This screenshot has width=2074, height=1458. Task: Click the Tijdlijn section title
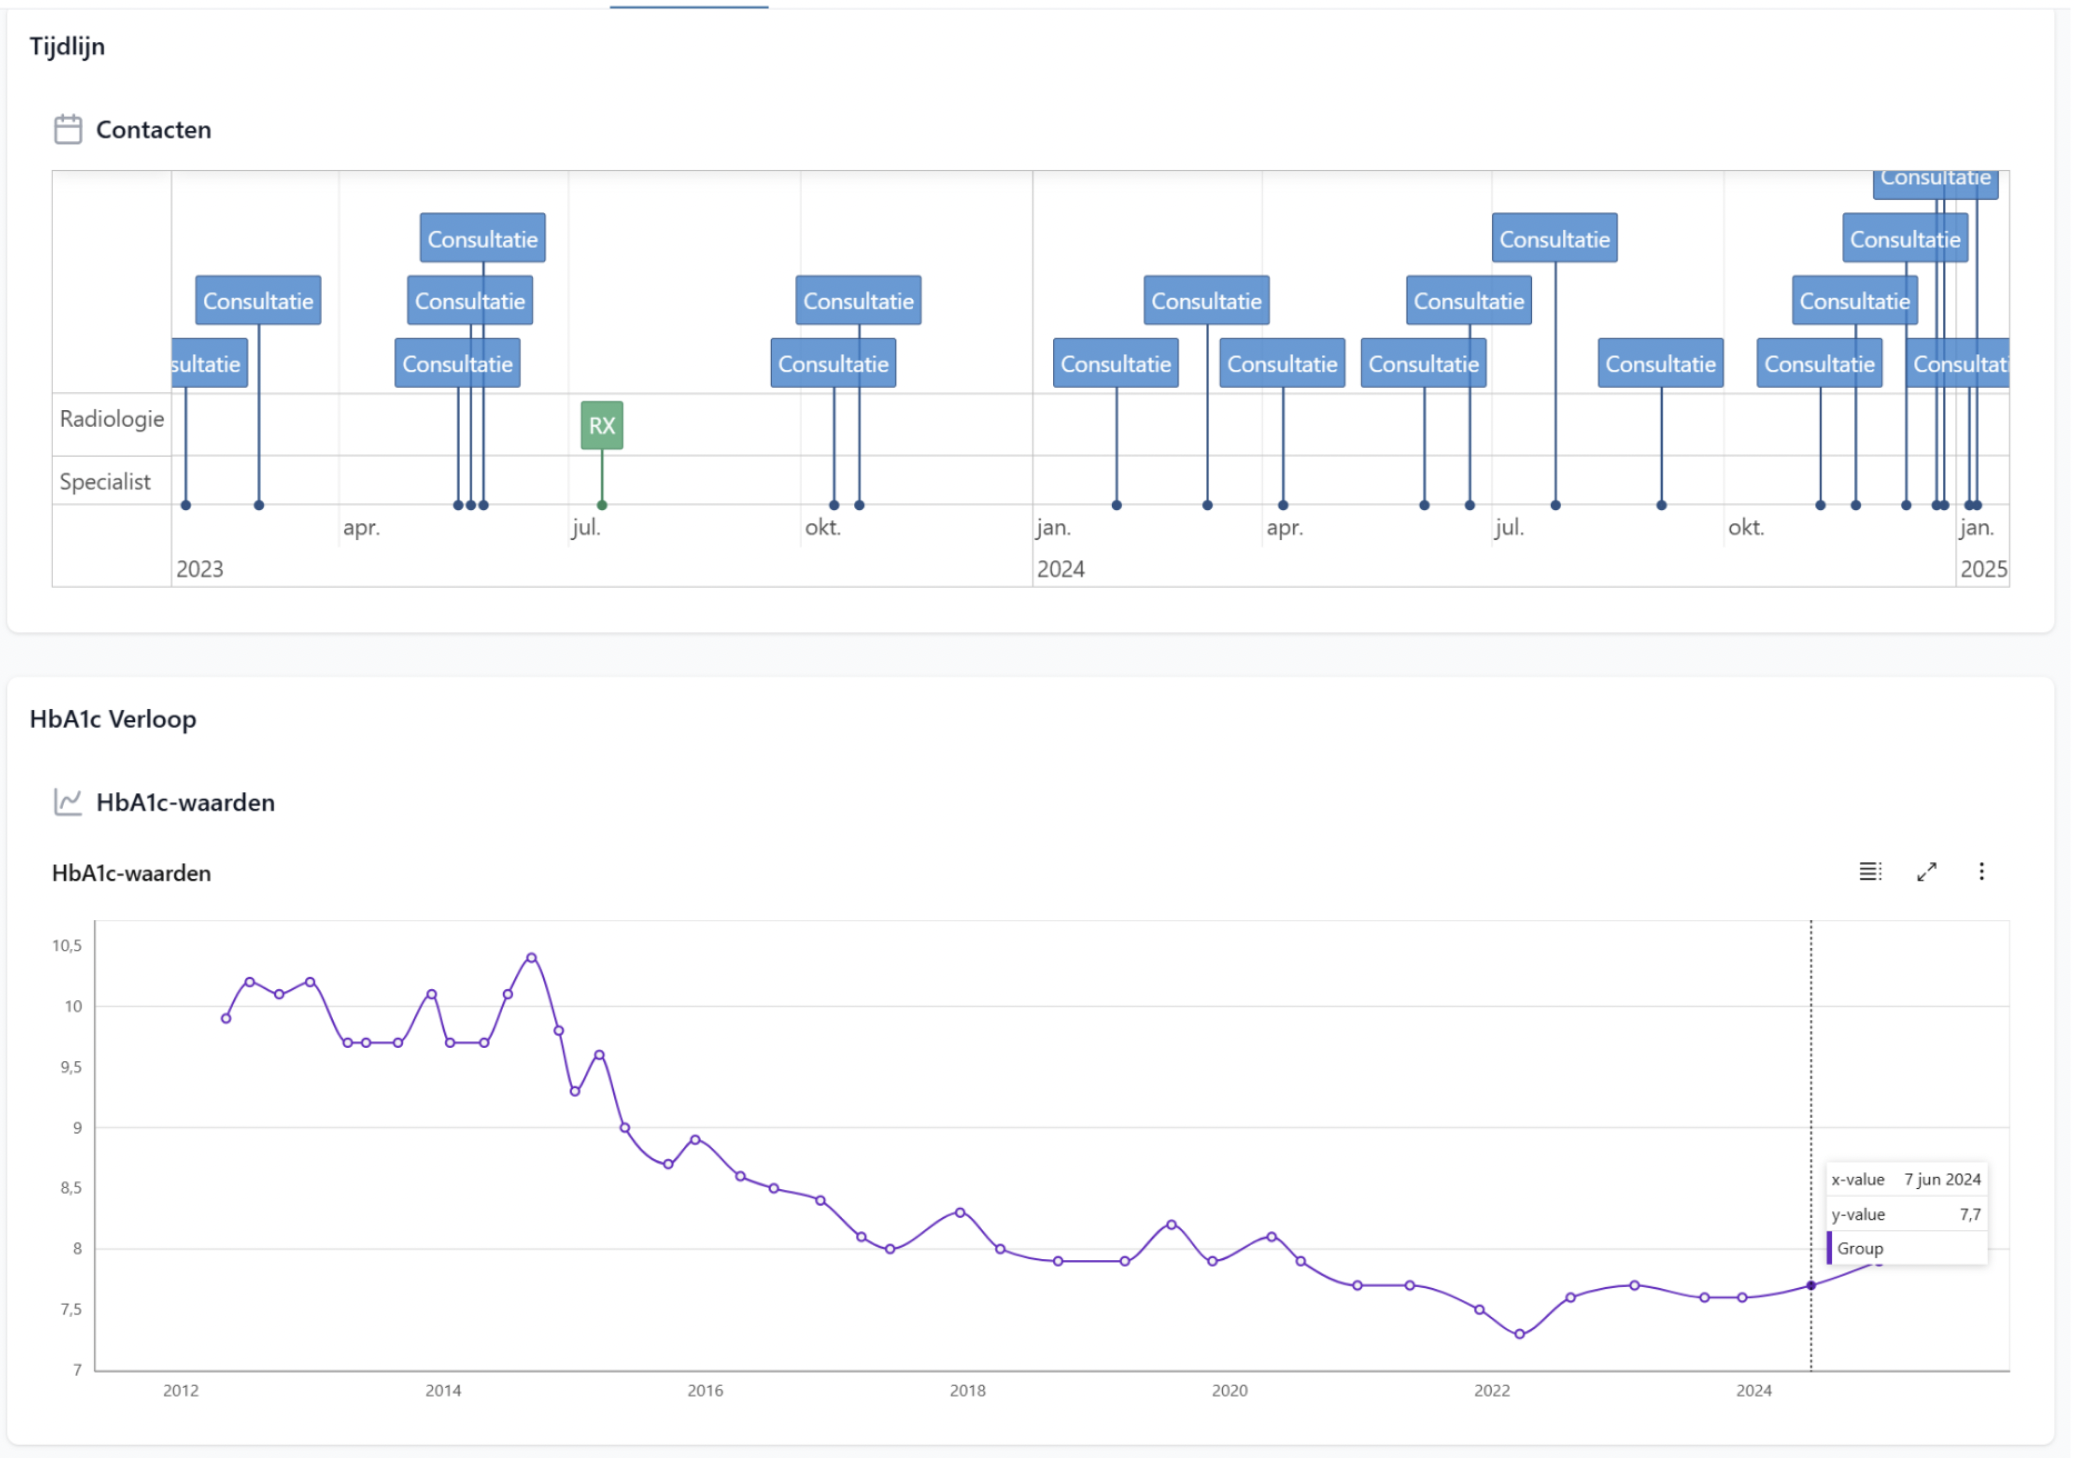coord(67,46)
